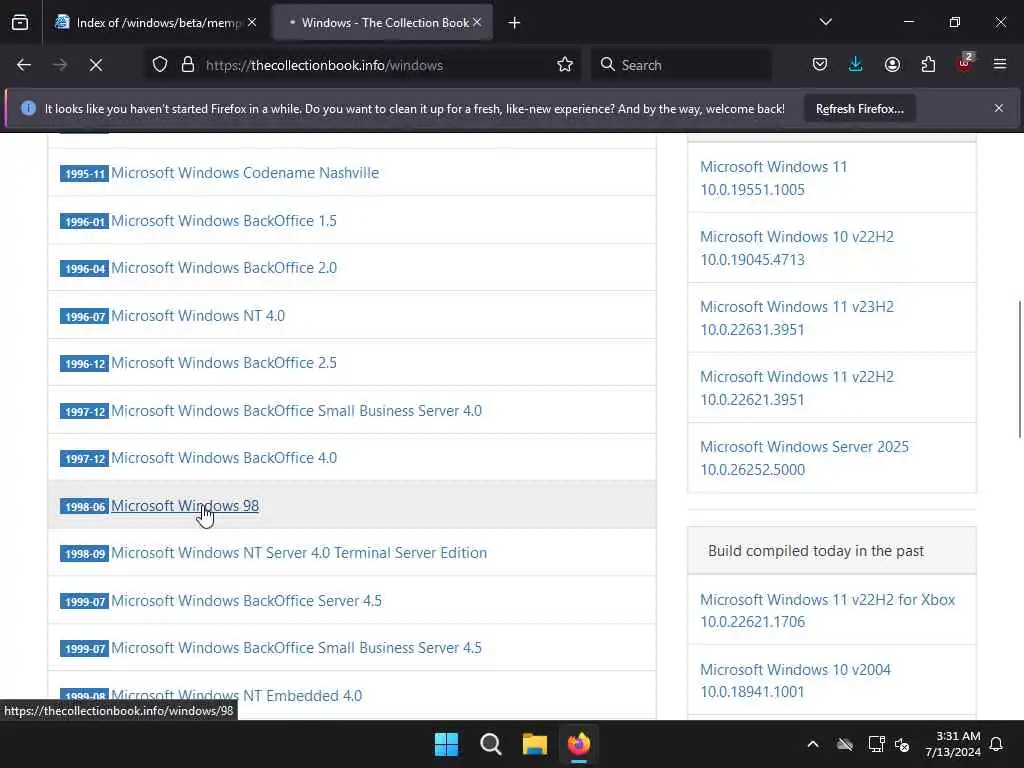Open notifications bell icon

[x=997, y=744]
